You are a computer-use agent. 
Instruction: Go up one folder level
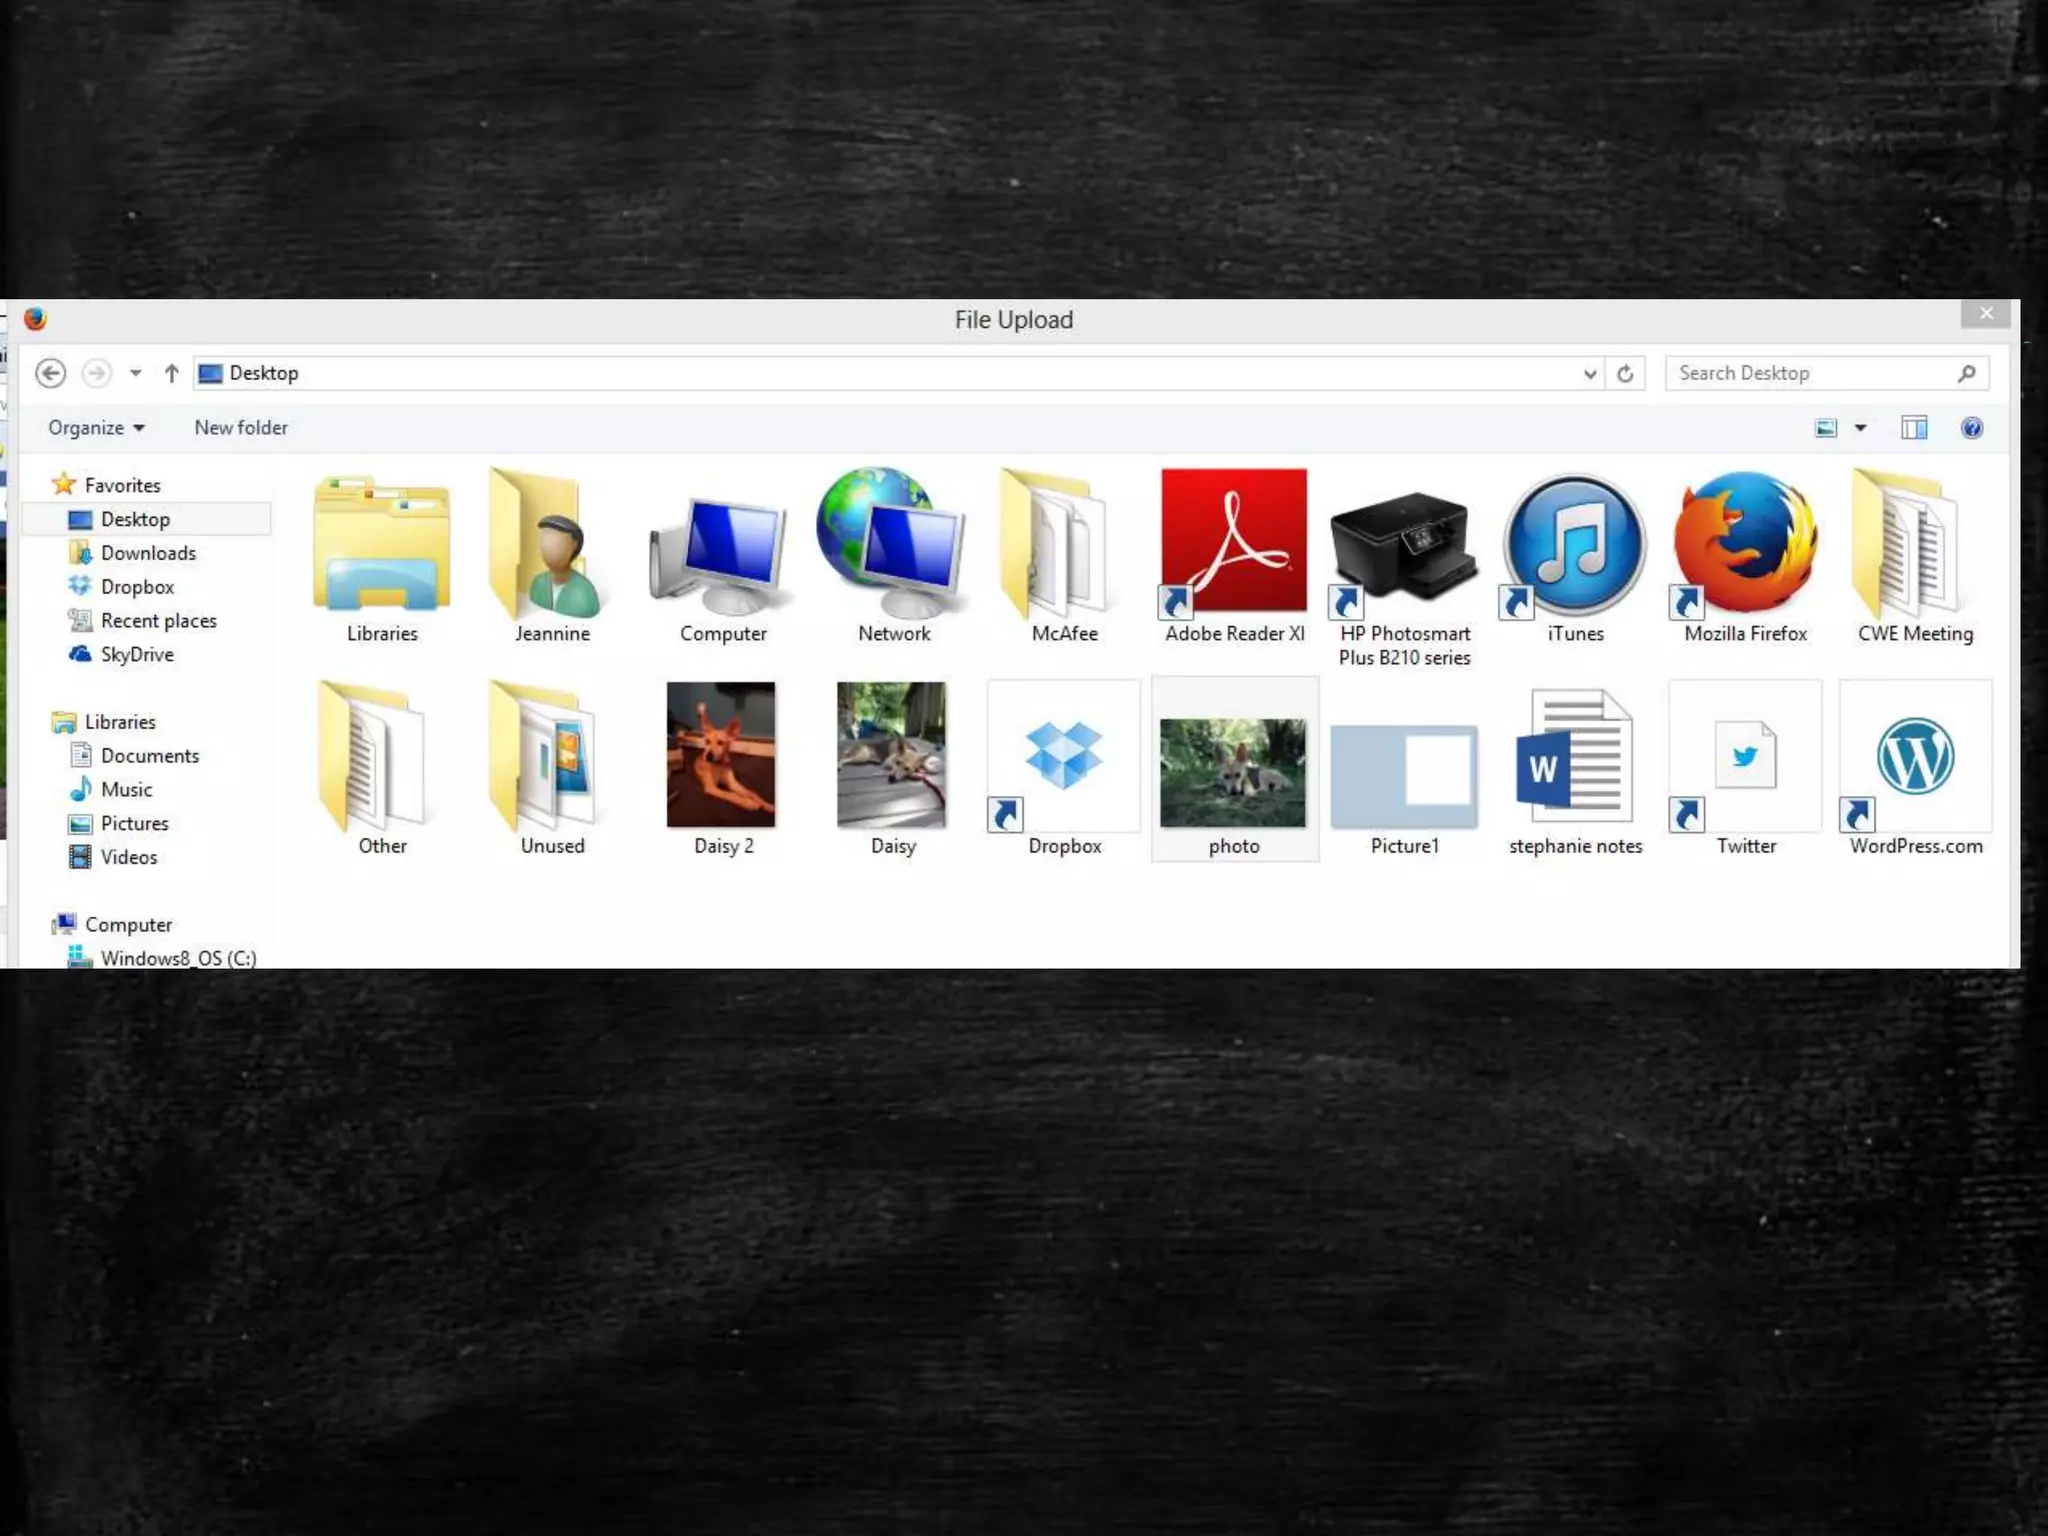[x=171, y=373]
